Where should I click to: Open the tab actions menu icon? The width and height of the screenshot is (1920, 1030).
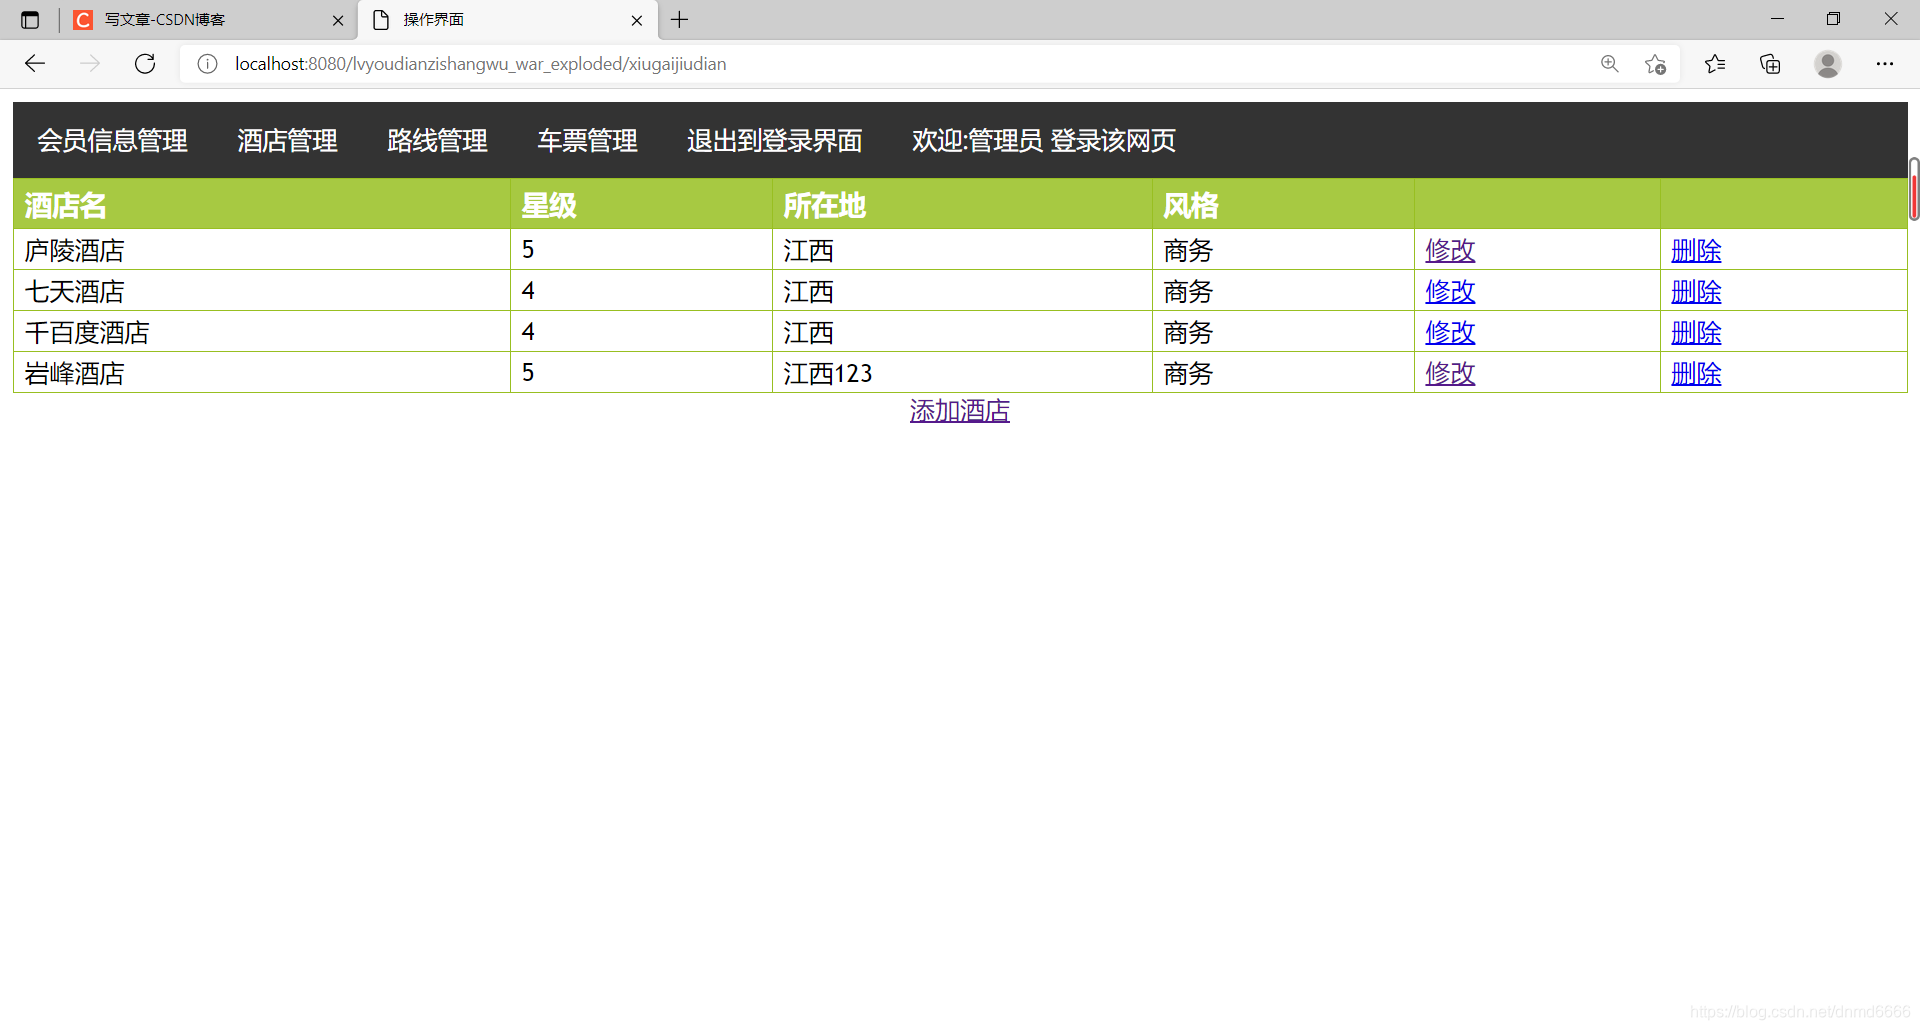coord(30,20)
